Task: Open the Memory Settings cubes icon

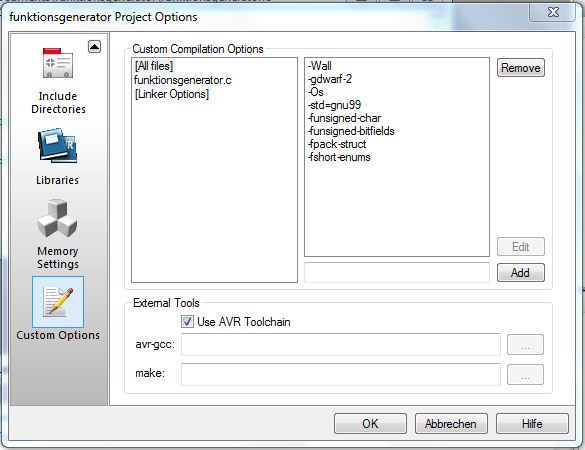Action: (x=57, y=218)
